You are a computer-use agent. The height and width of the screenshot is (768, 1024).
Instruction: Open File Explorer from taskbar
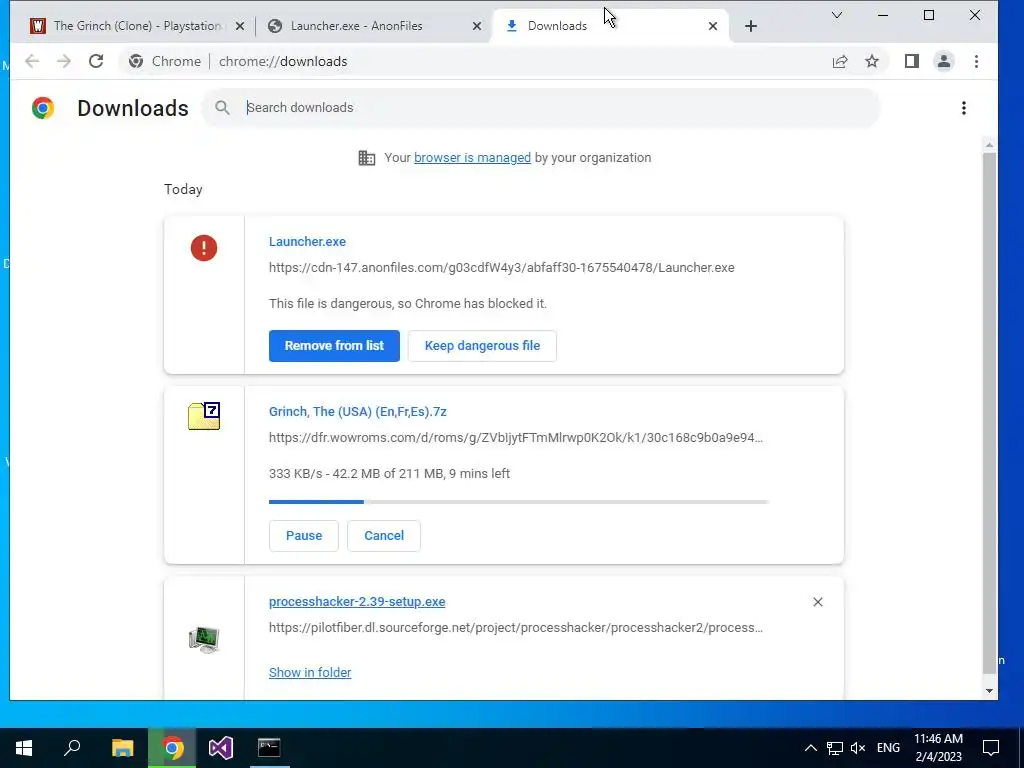(x=122, y=748)
